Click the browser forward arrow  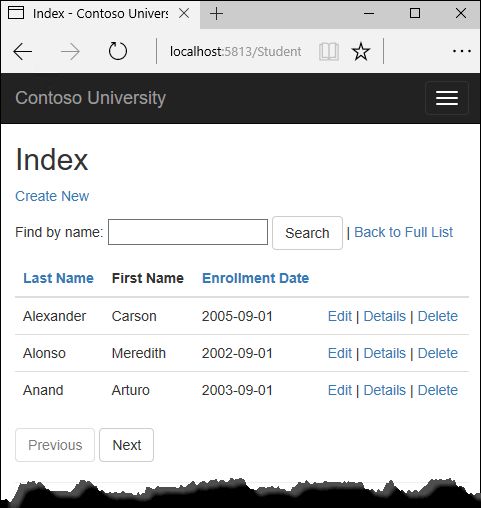tap(70, 51)
